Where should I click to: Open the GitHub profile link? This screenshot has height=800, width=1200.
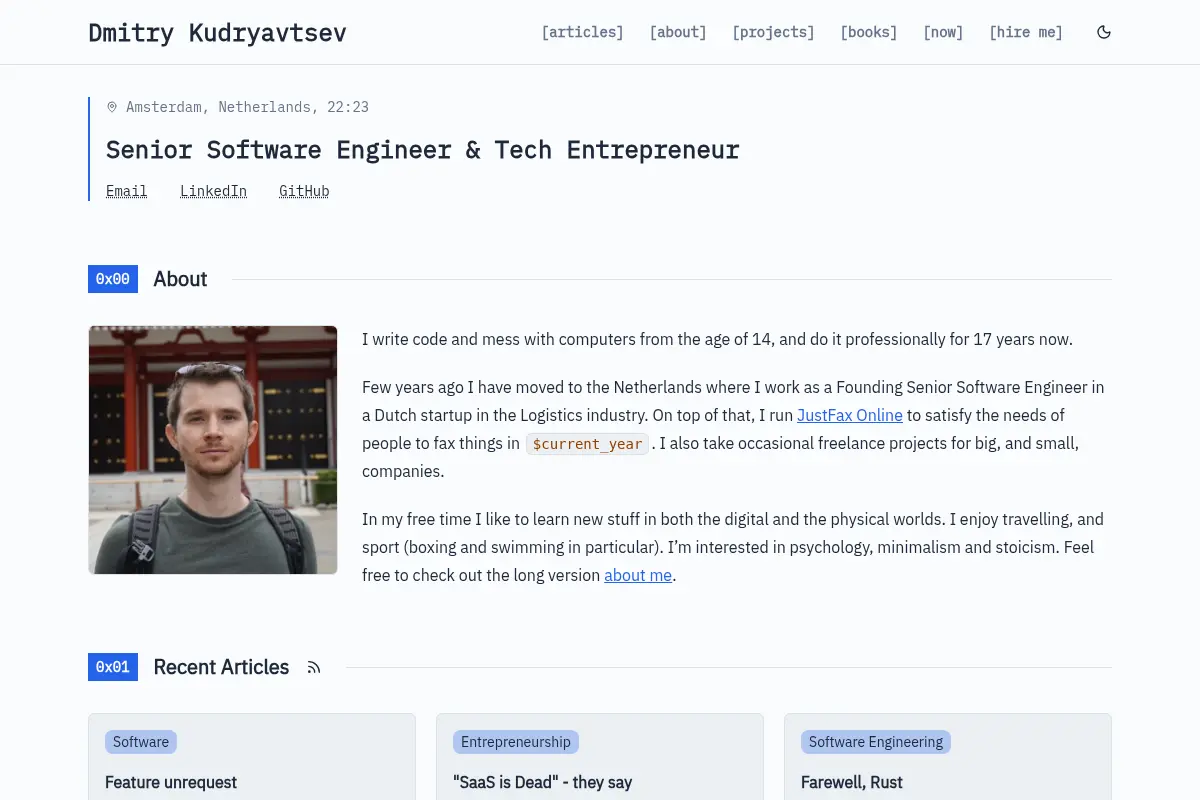pos(304,191)
